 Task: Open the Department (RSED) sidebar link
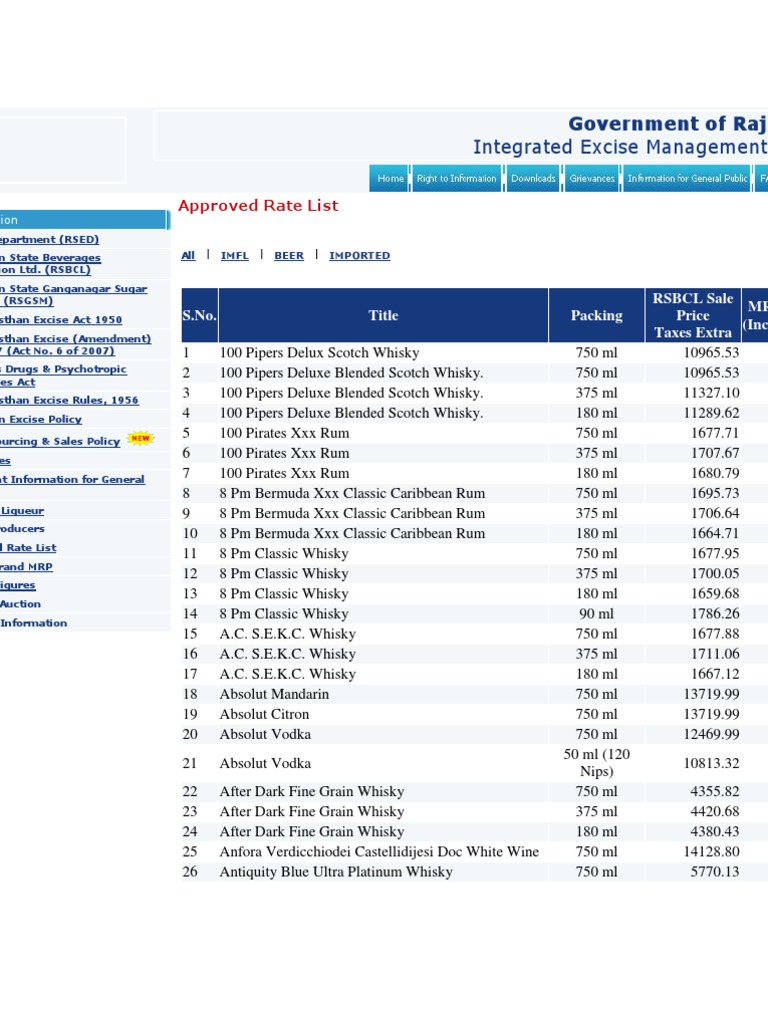click(49, 240)
